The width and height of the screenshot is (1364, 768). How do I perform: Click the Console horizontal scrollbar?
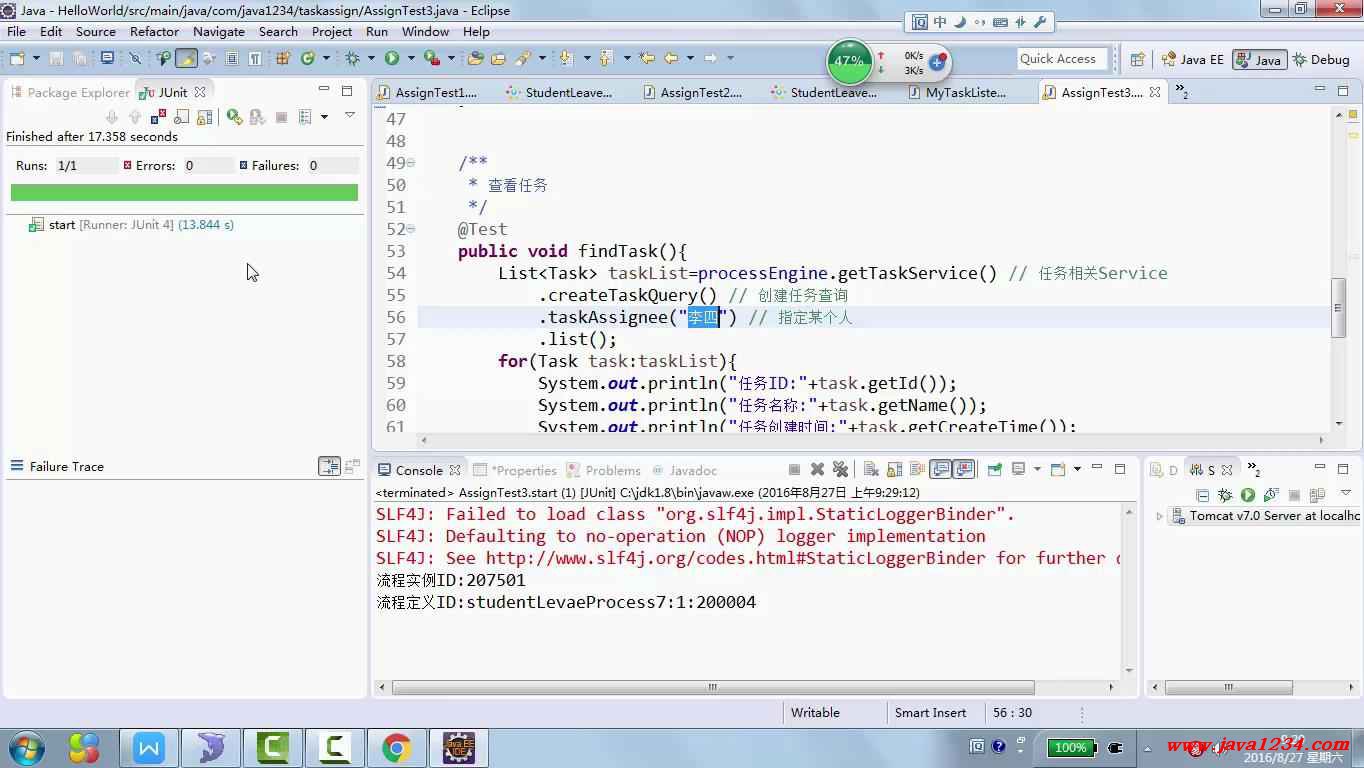tap(713, 688)
